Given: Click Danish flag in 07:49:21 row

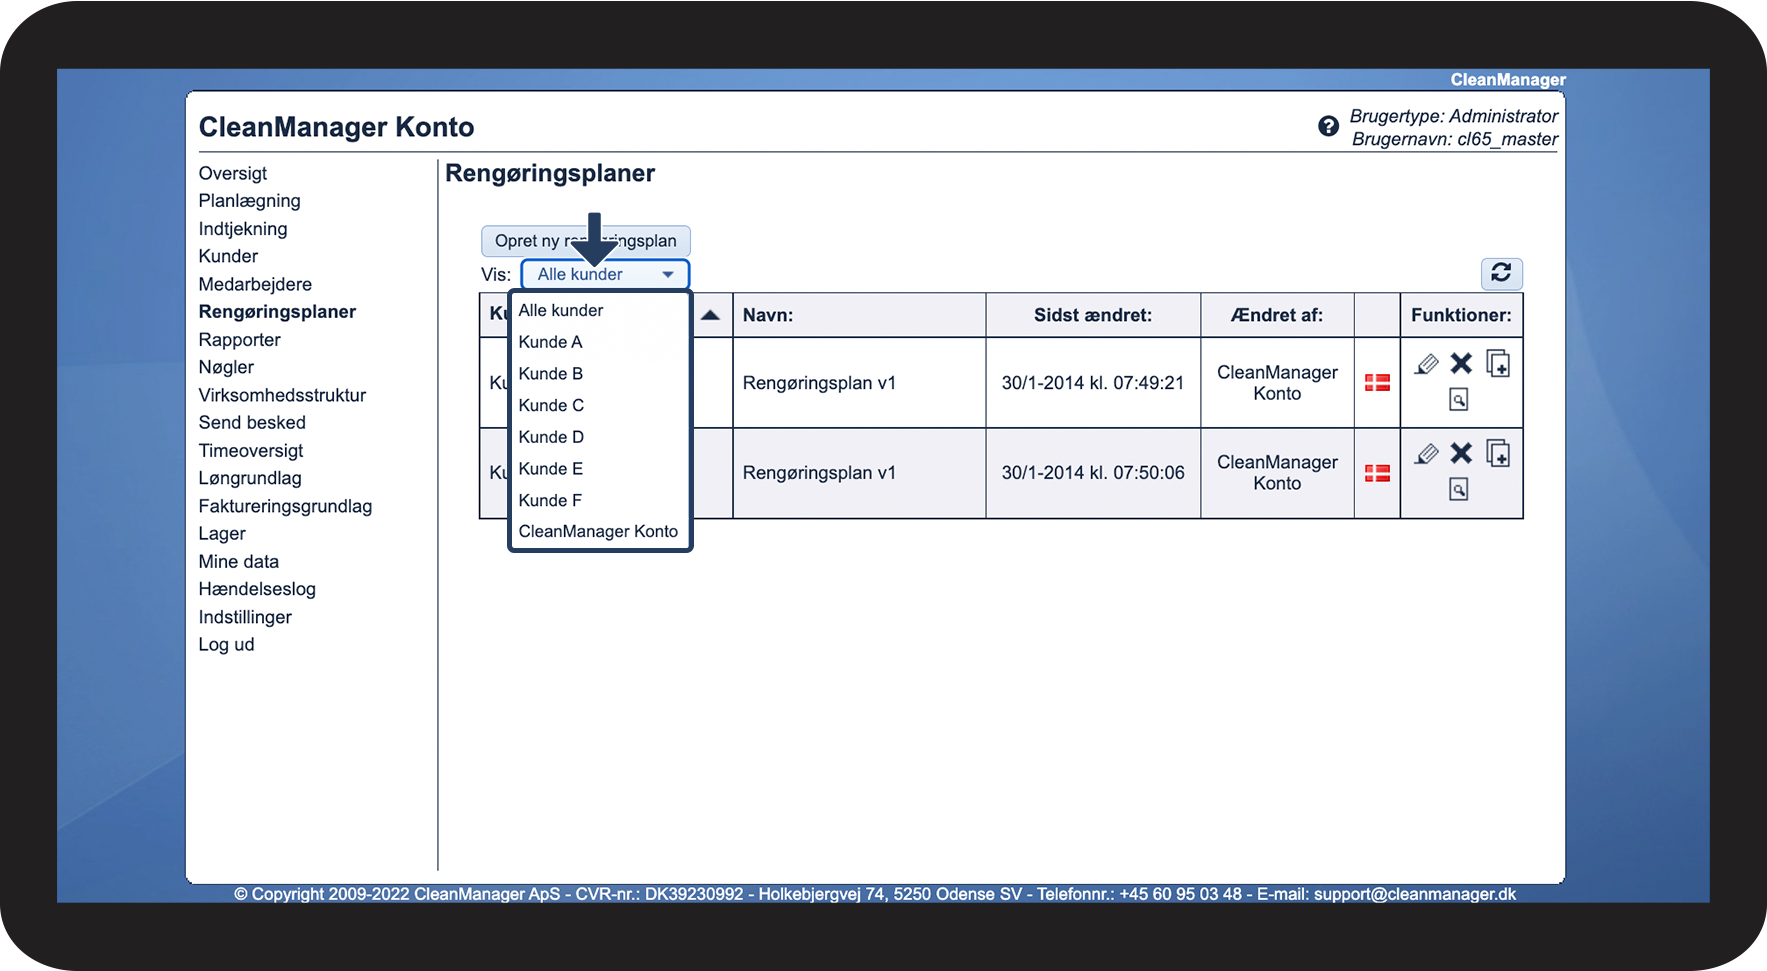Looking at the screenshot, I should [1377, 382].
